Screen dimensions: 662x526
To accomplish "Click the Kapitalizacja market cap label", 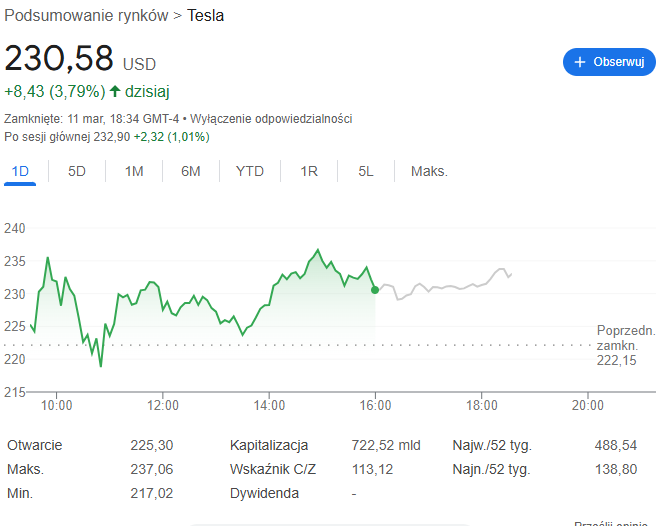I will pyautogui.click(x=269, y=445).
